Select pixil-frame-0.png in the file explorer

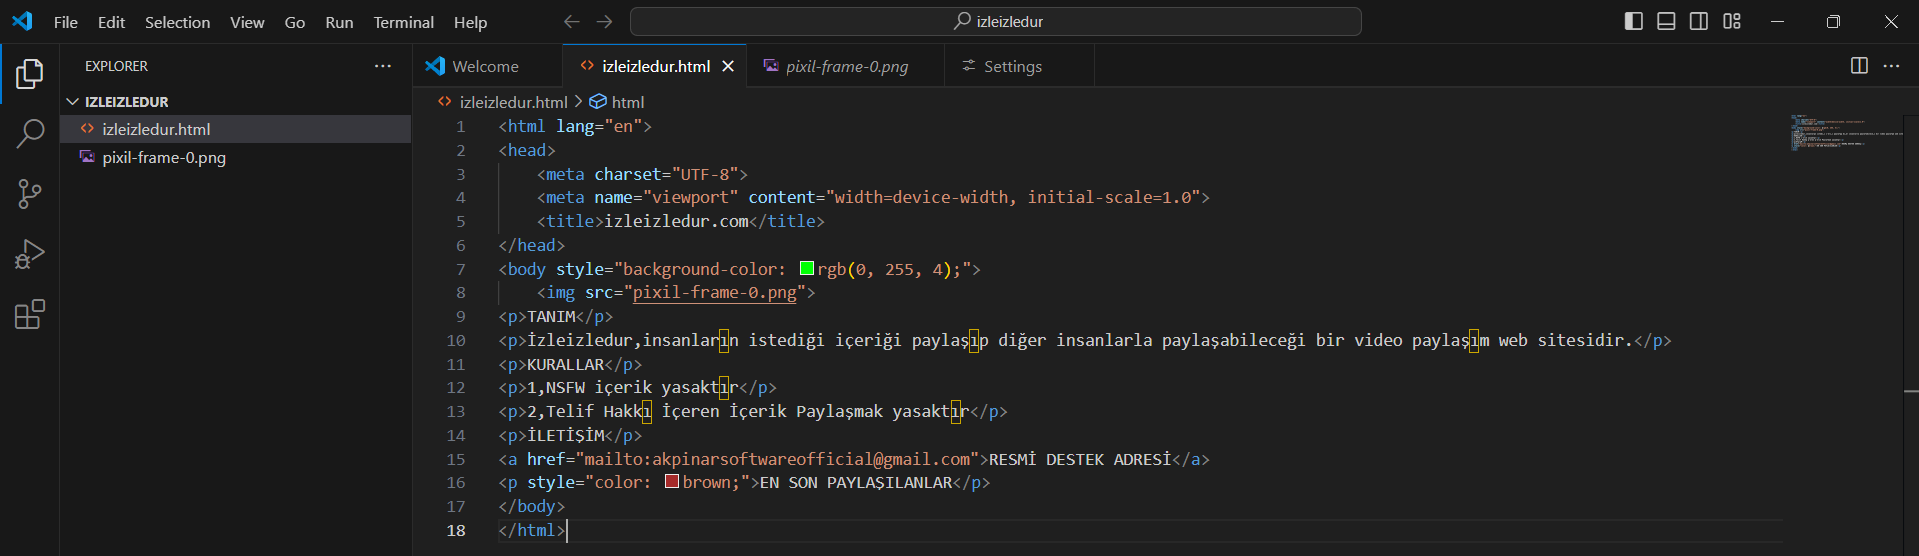(x=164, y=158)
